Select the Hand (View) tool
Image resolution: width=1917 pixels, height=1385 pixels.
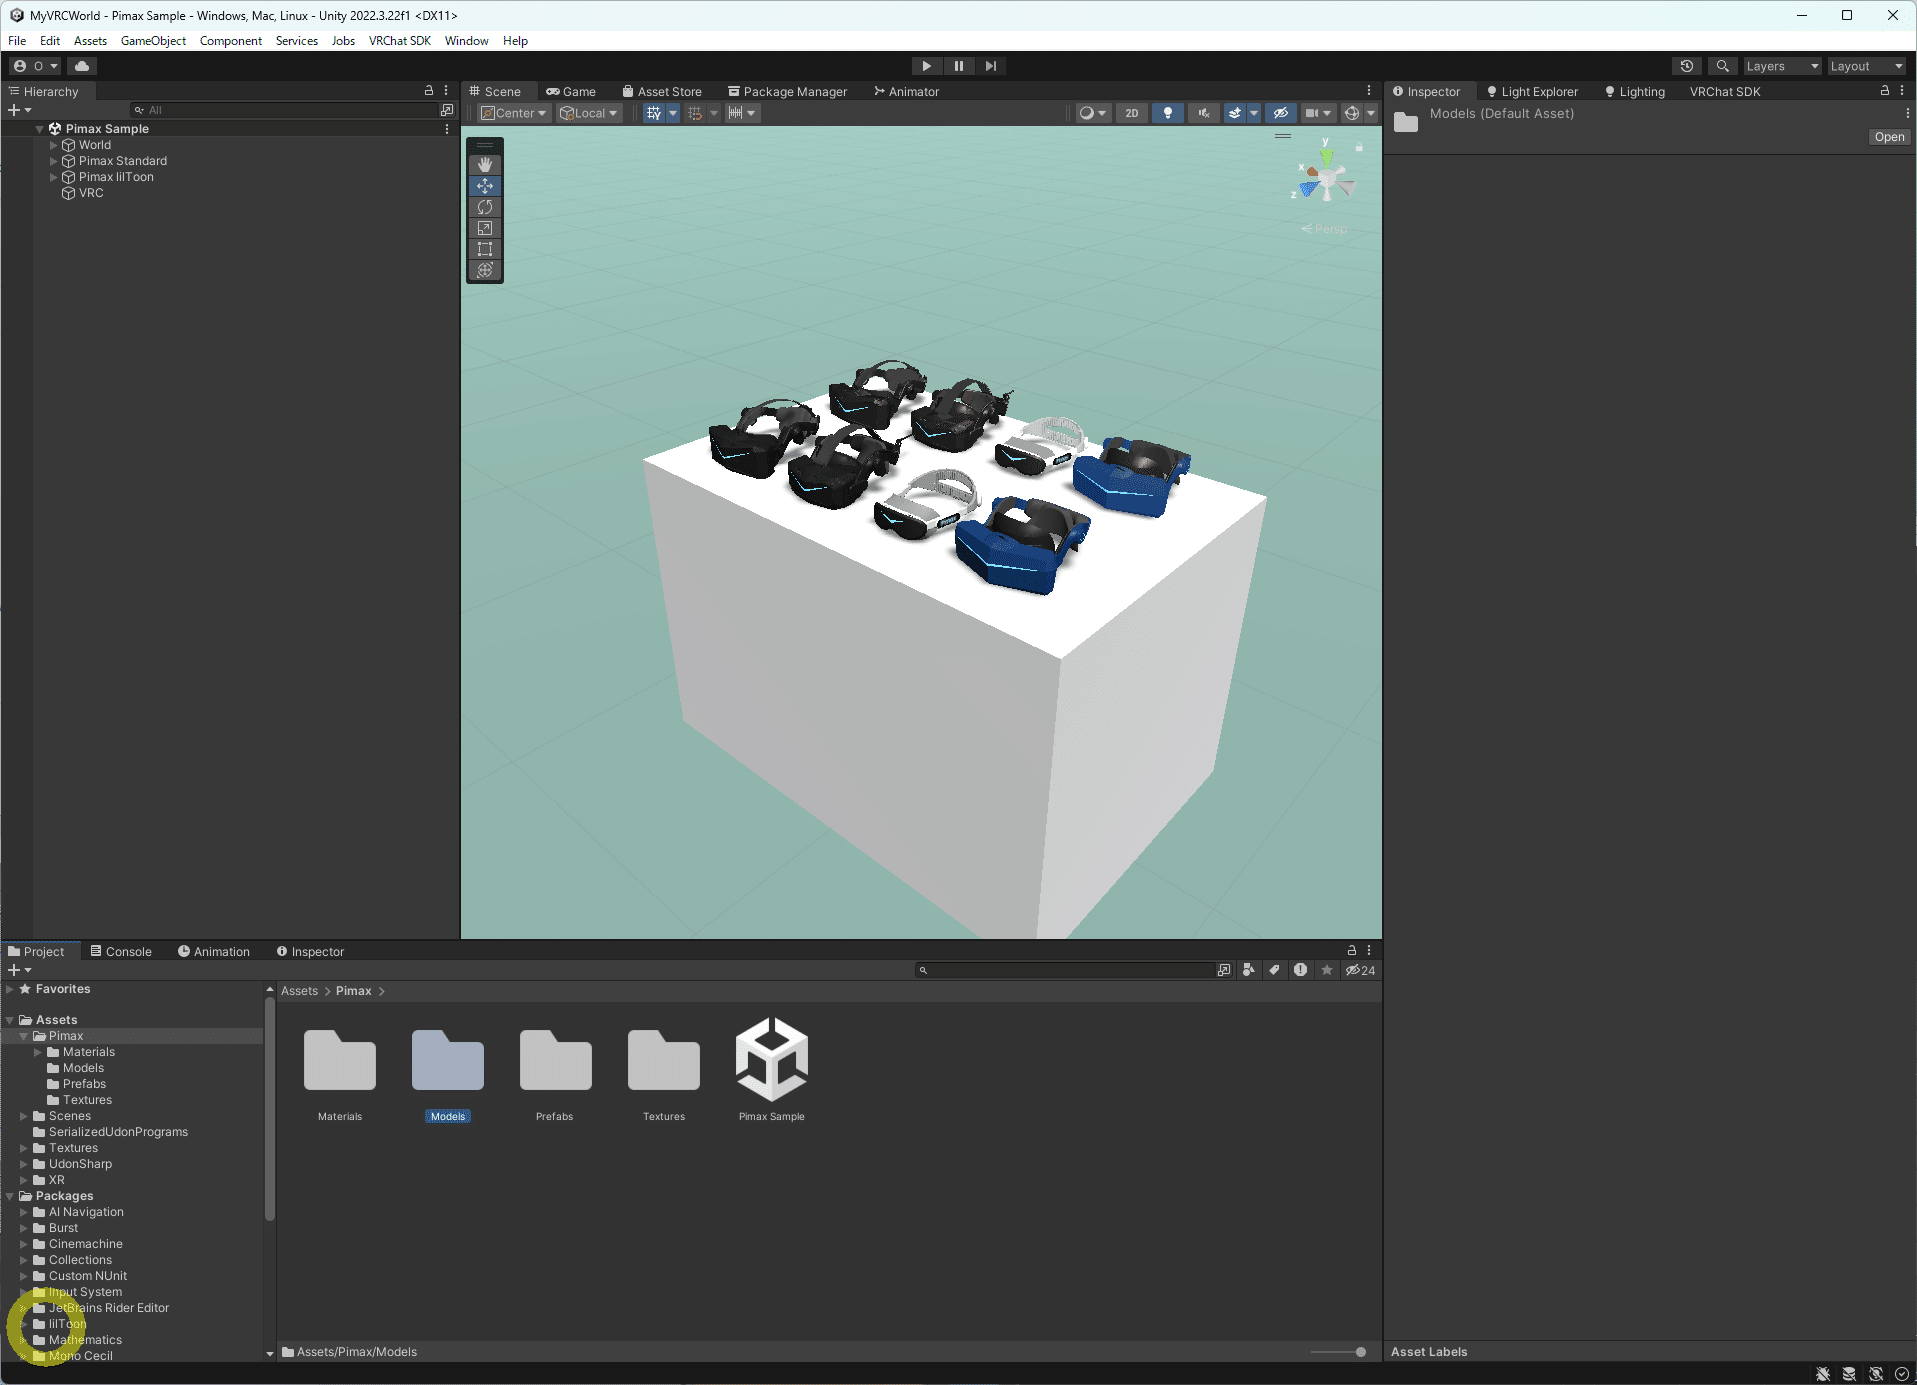[x=485, y=165]
